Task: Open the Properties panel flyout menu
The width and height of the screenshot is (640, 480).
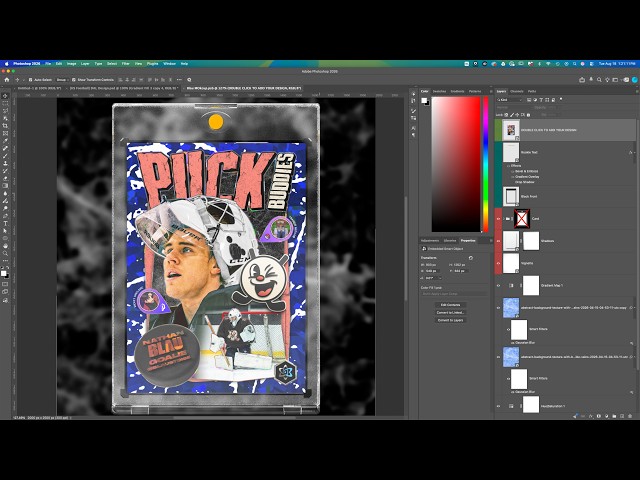Action: [491, 240]
